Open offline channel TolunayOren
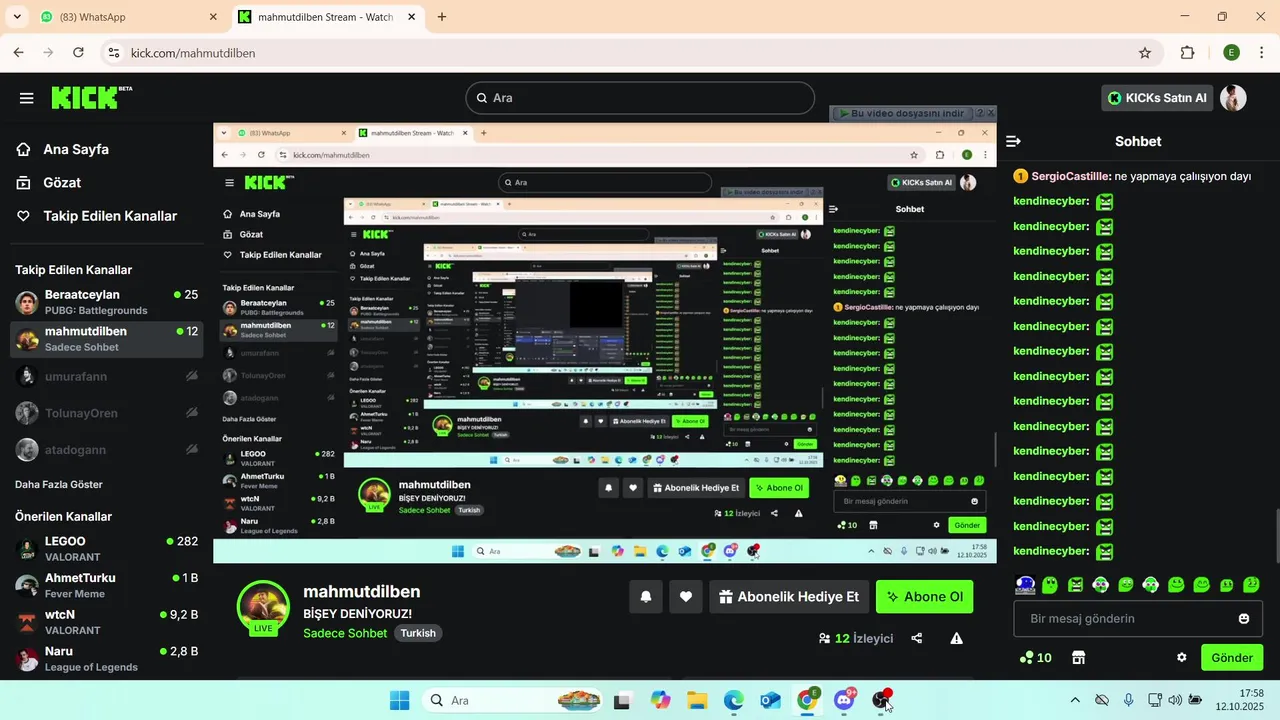 coord(106,413)
